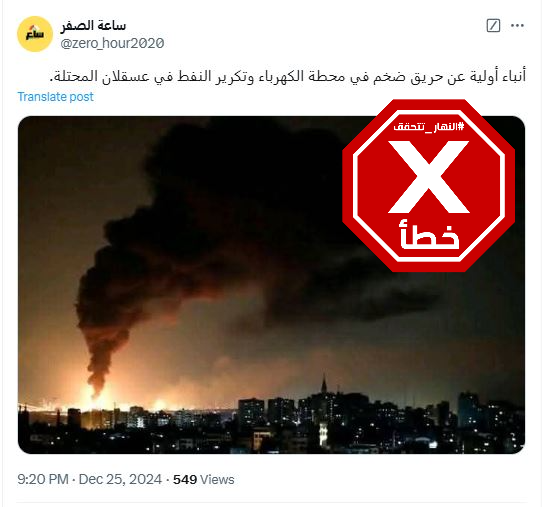This screenshot has width=542, height=507.
Task: Click the Translate post link
Action: [x=56, y=97]
